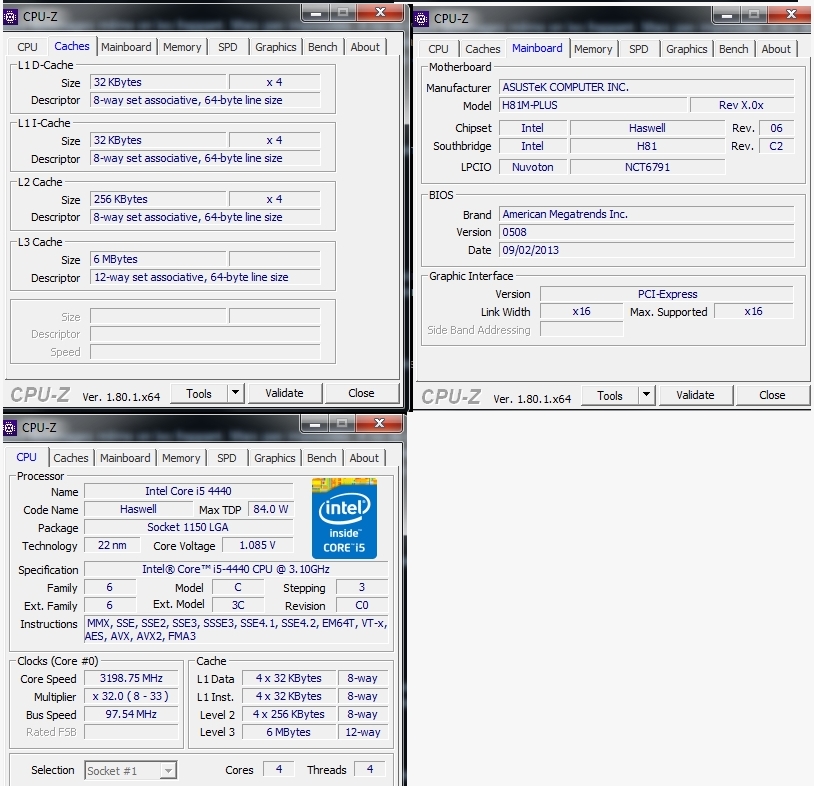The height and width of the screenshot is (786, 814).
Task: Click graphic interface version "PCI-Express"
Action: click(667, 294)
